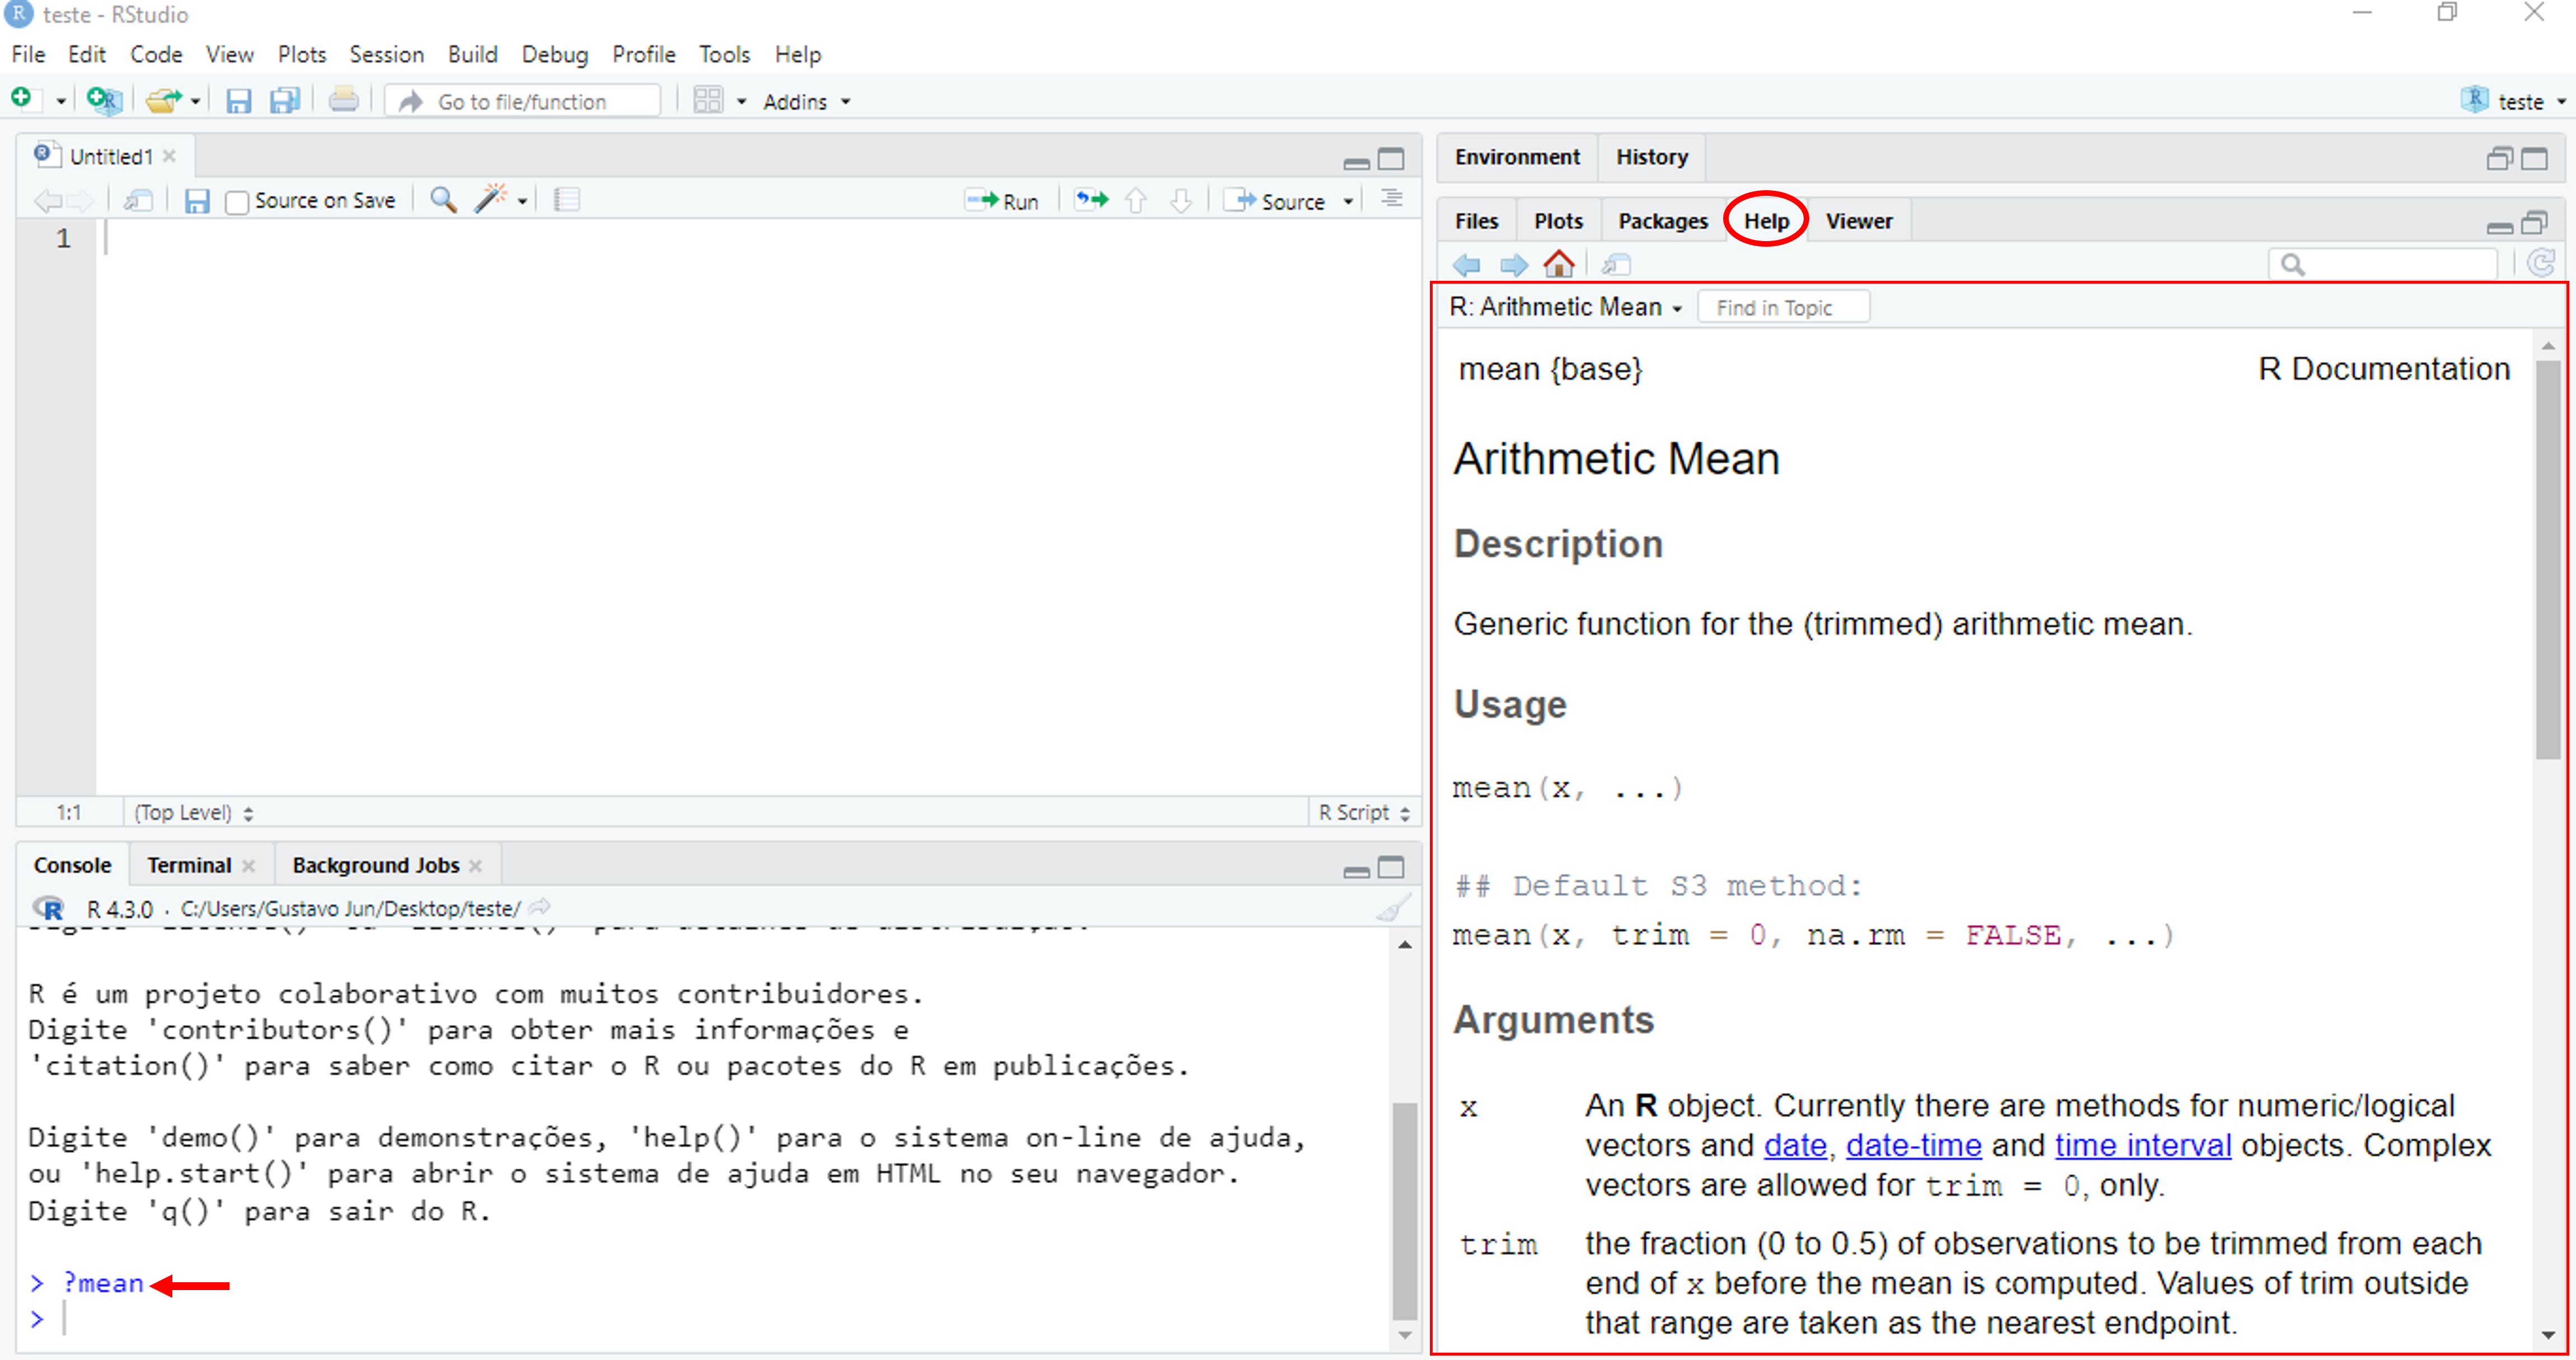
Task: Open the Session menu
Action: coord(387,55)
